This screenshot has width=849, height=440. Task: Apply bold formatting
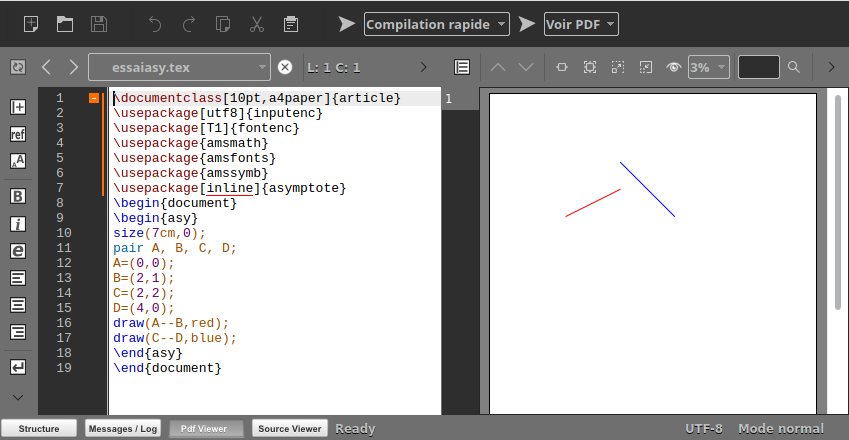(18, 196)
